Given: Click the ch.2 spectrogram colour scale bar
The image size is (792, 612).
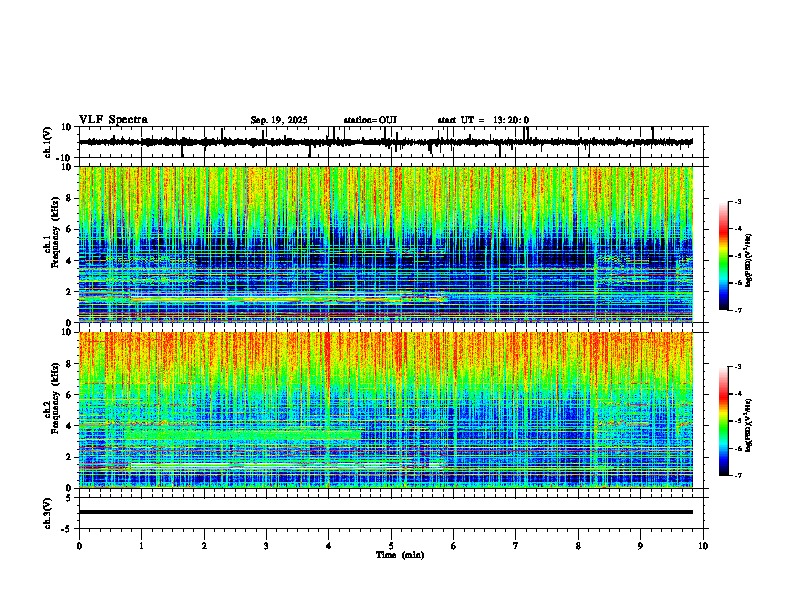Looking at the screenshot, I should pyautogui.click(x=723, y=421).
